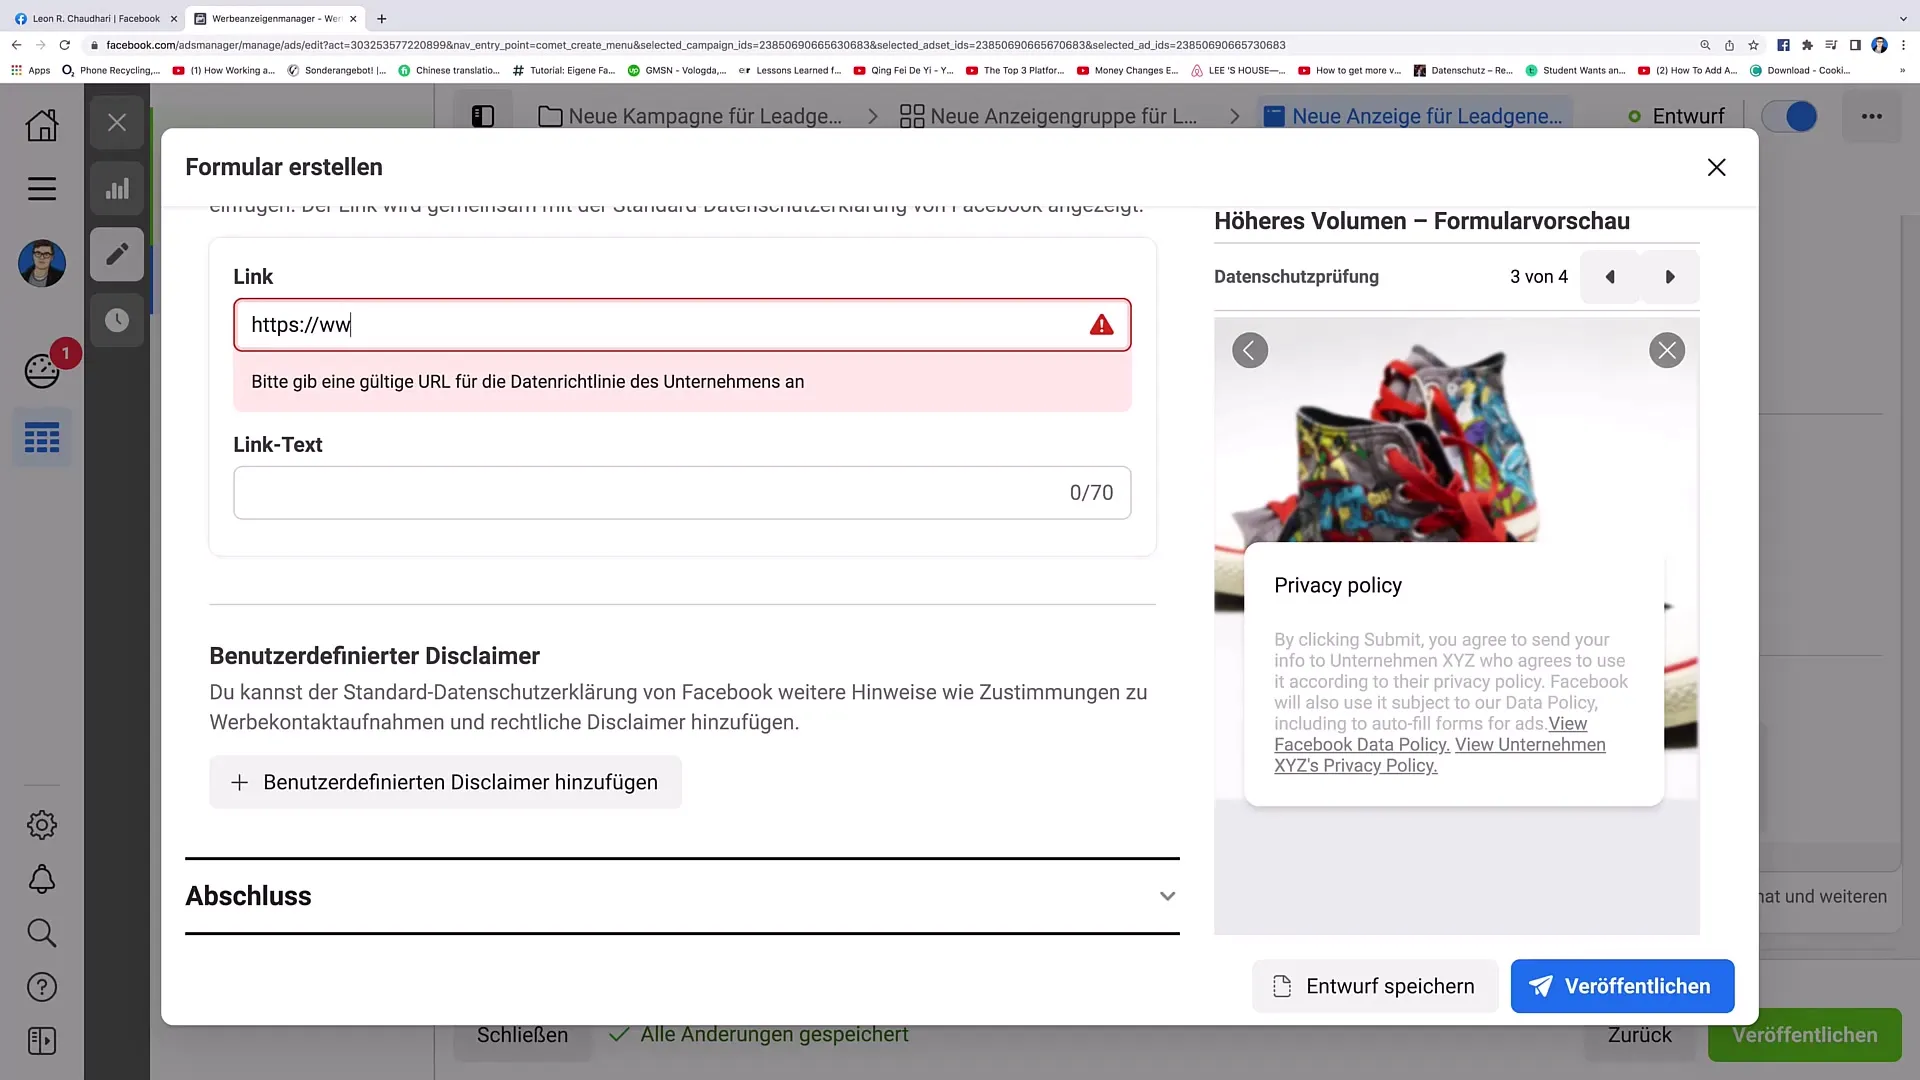Open help question mark icon
Image resolution: width=1920 pixels, height=1080 pixels.
pos(42,987)
